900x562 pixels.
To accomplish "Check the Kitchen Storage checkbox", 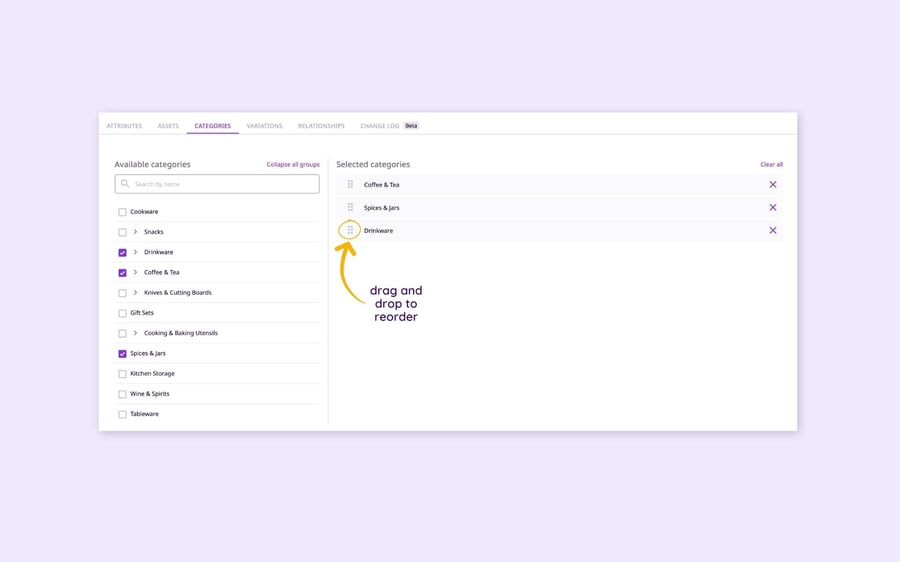I will (x=122, y=374).
